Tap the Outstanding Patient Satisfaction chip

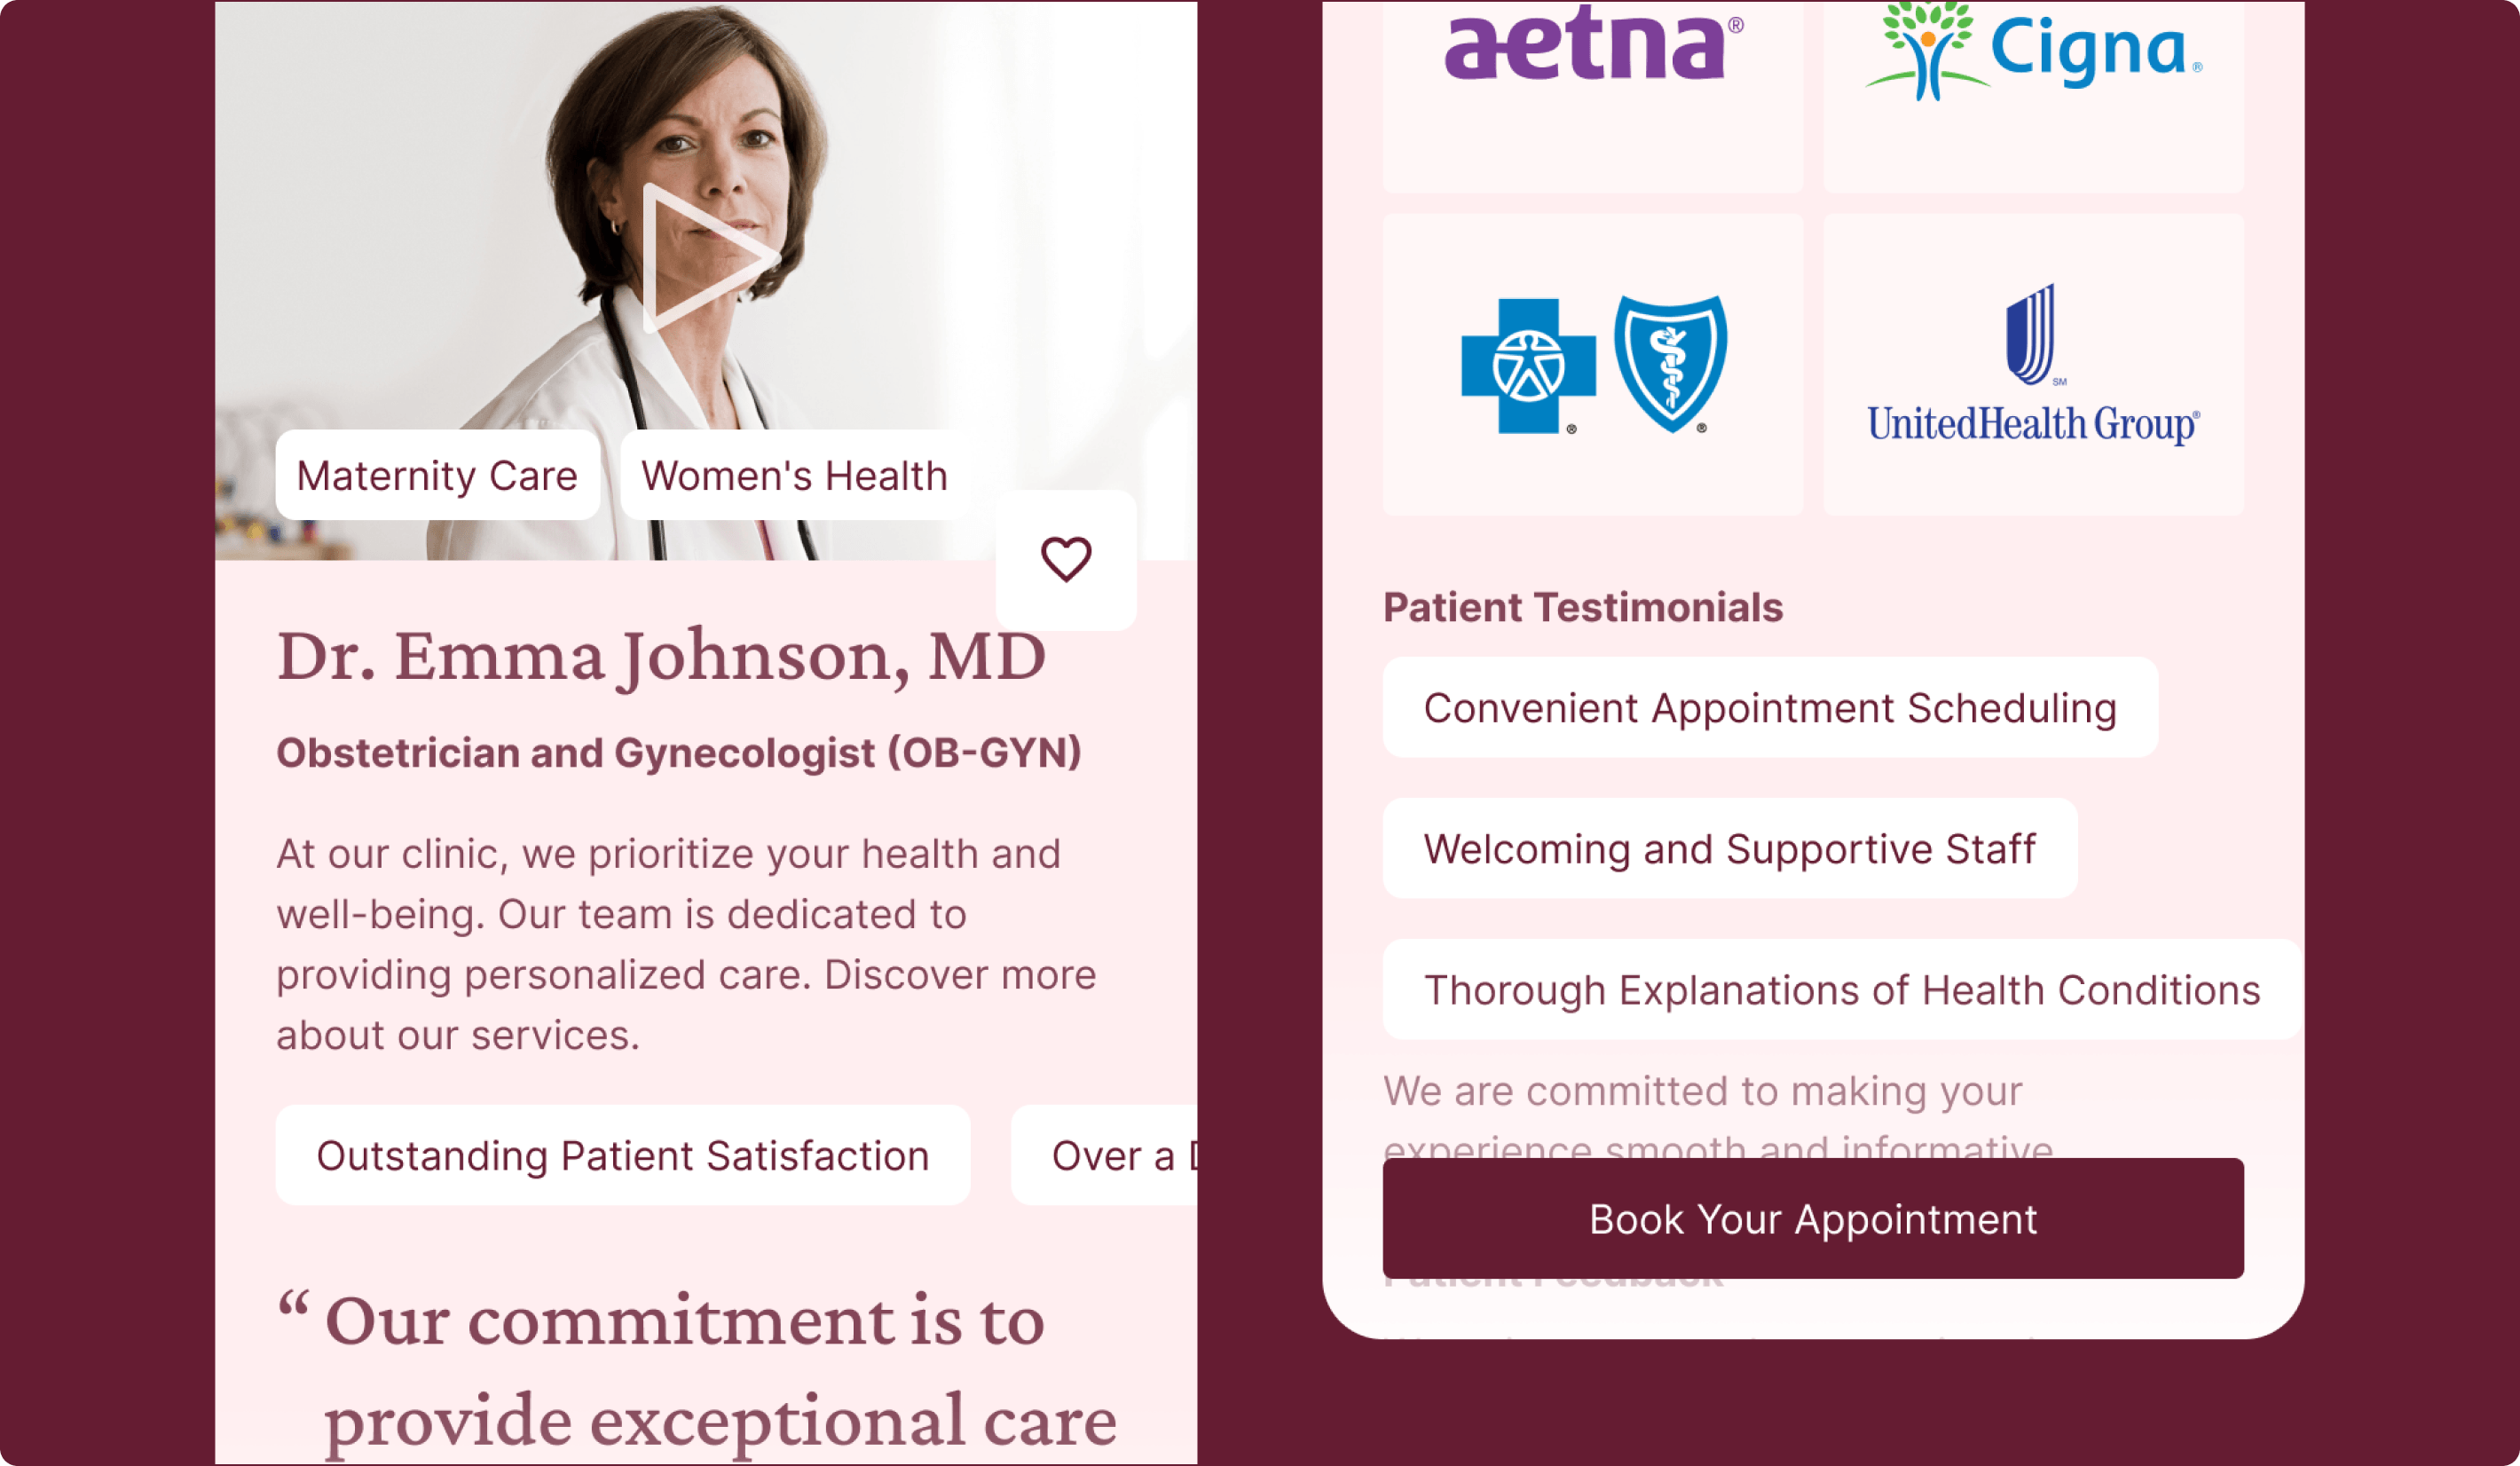(622, 1156)
